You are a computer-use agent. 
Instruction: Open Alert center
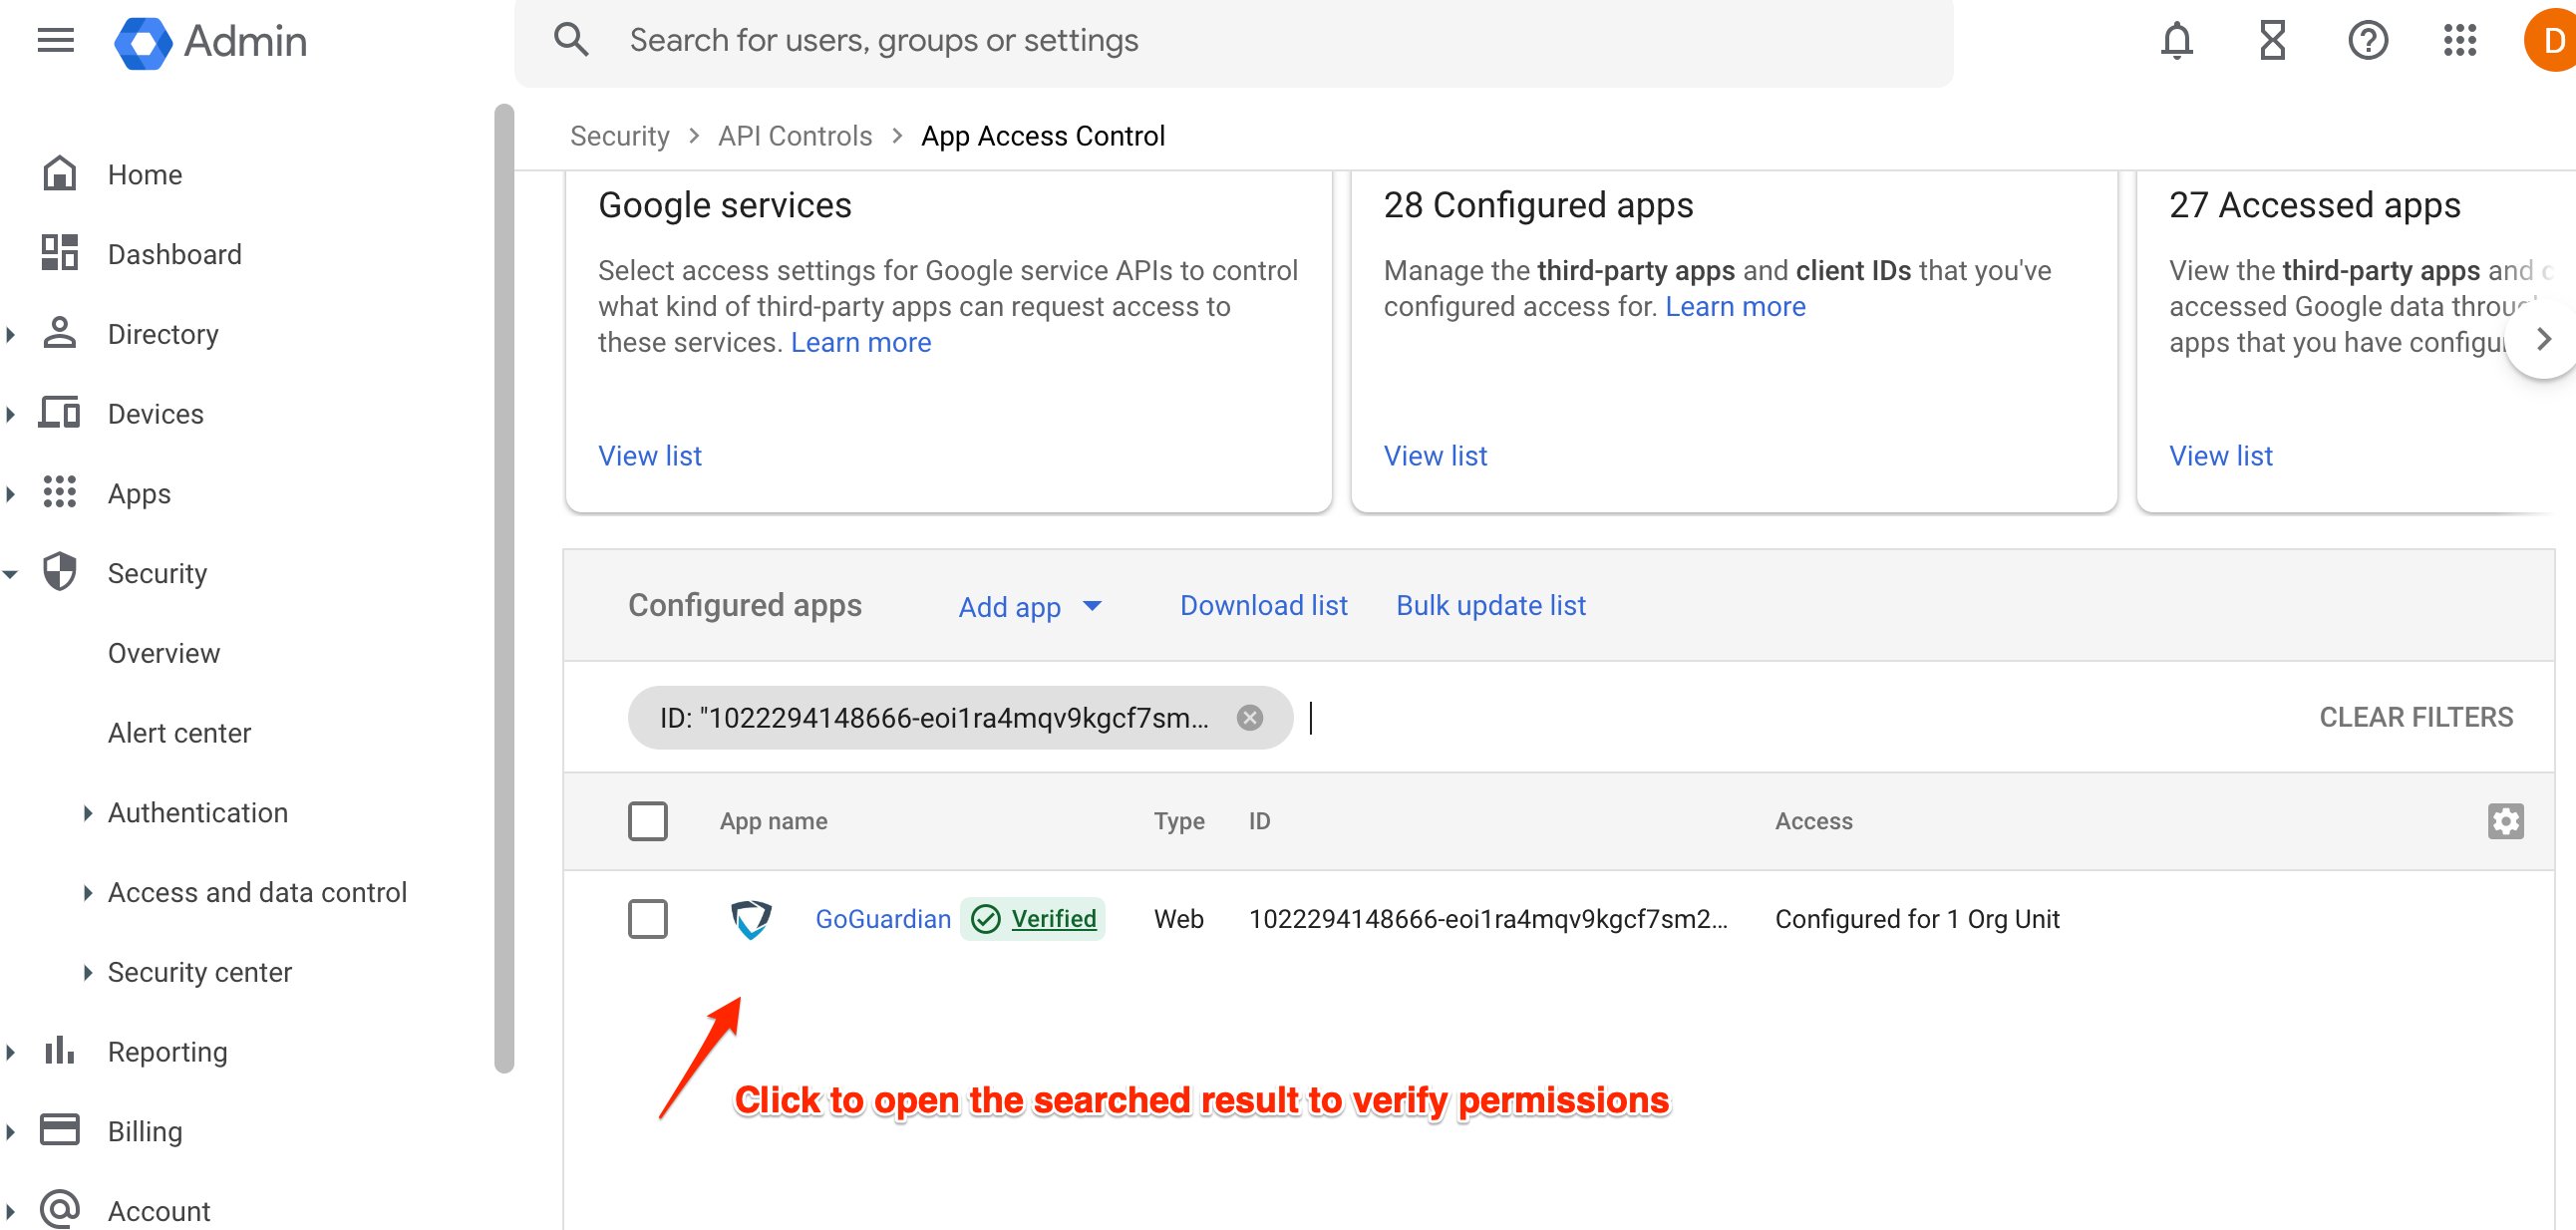pos(179,733)
